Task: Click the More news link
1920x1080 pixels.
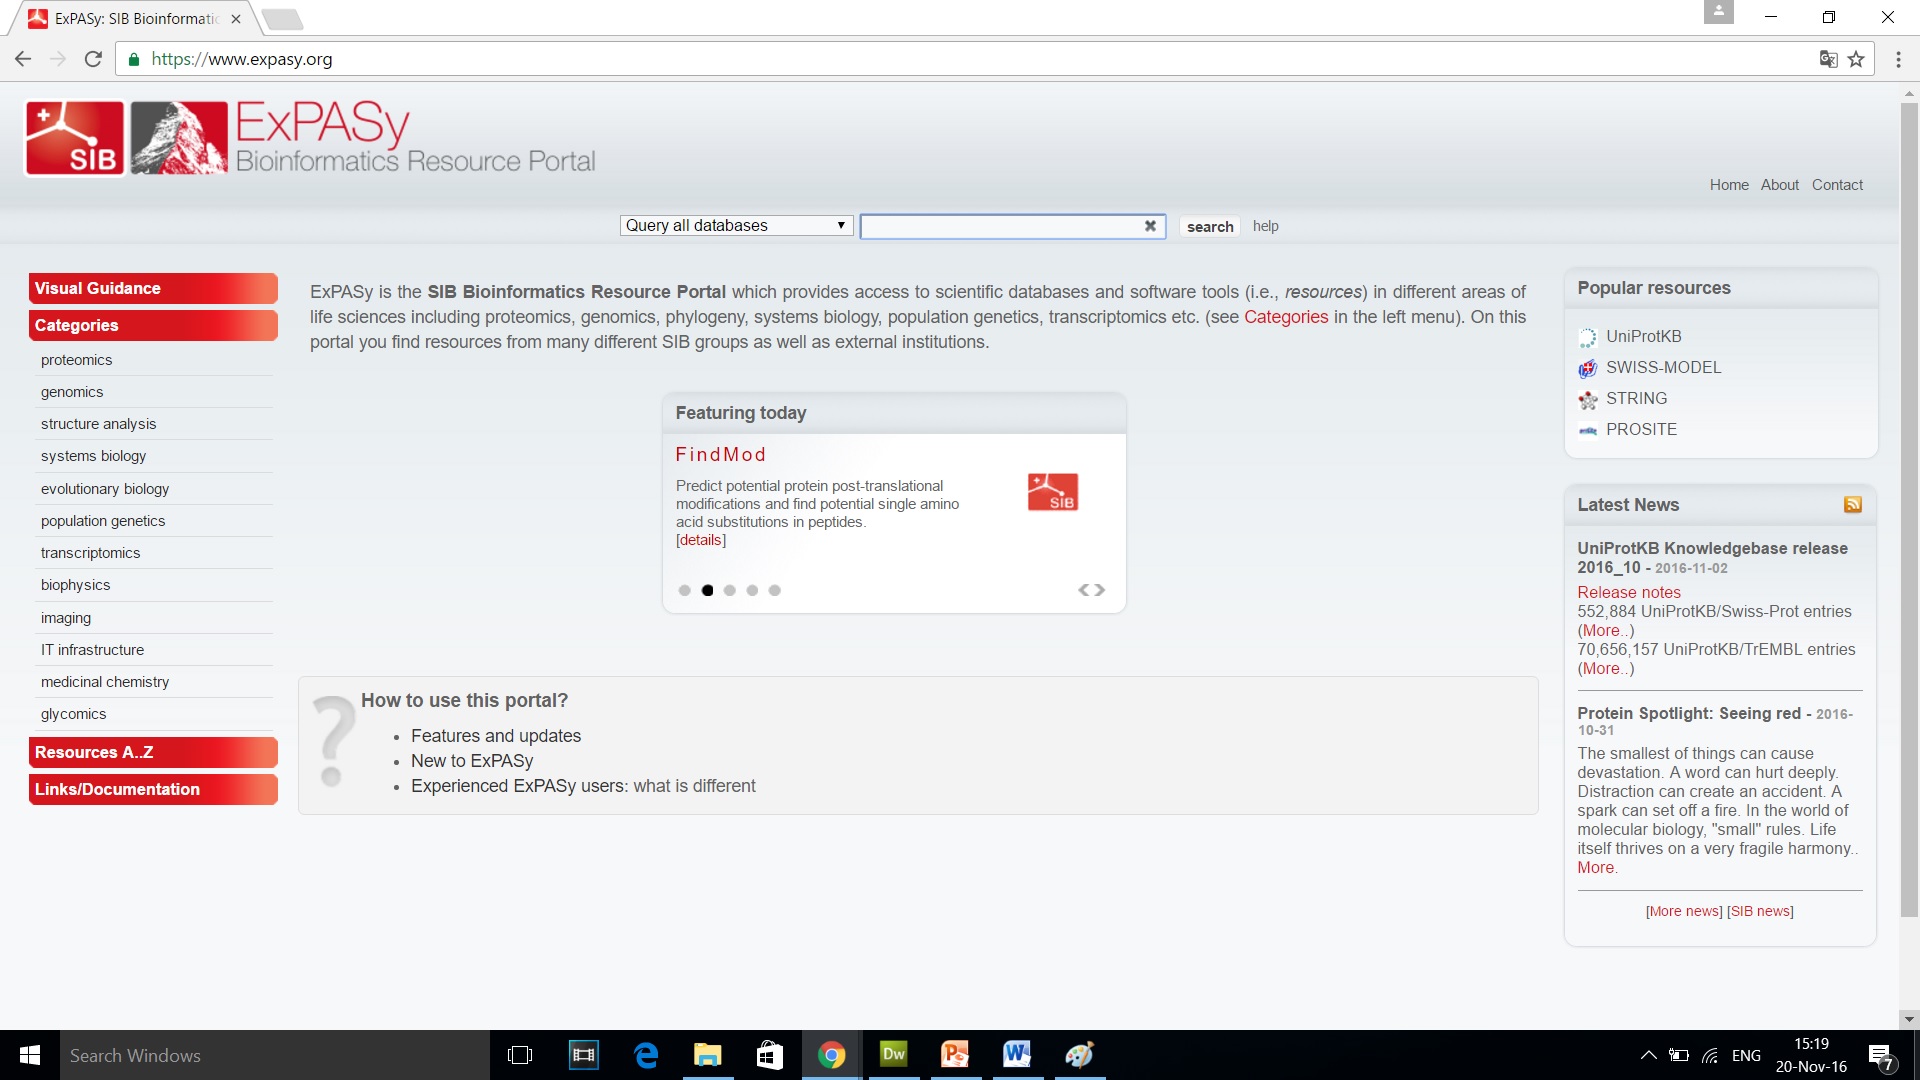Action: tap(1684, 911)
